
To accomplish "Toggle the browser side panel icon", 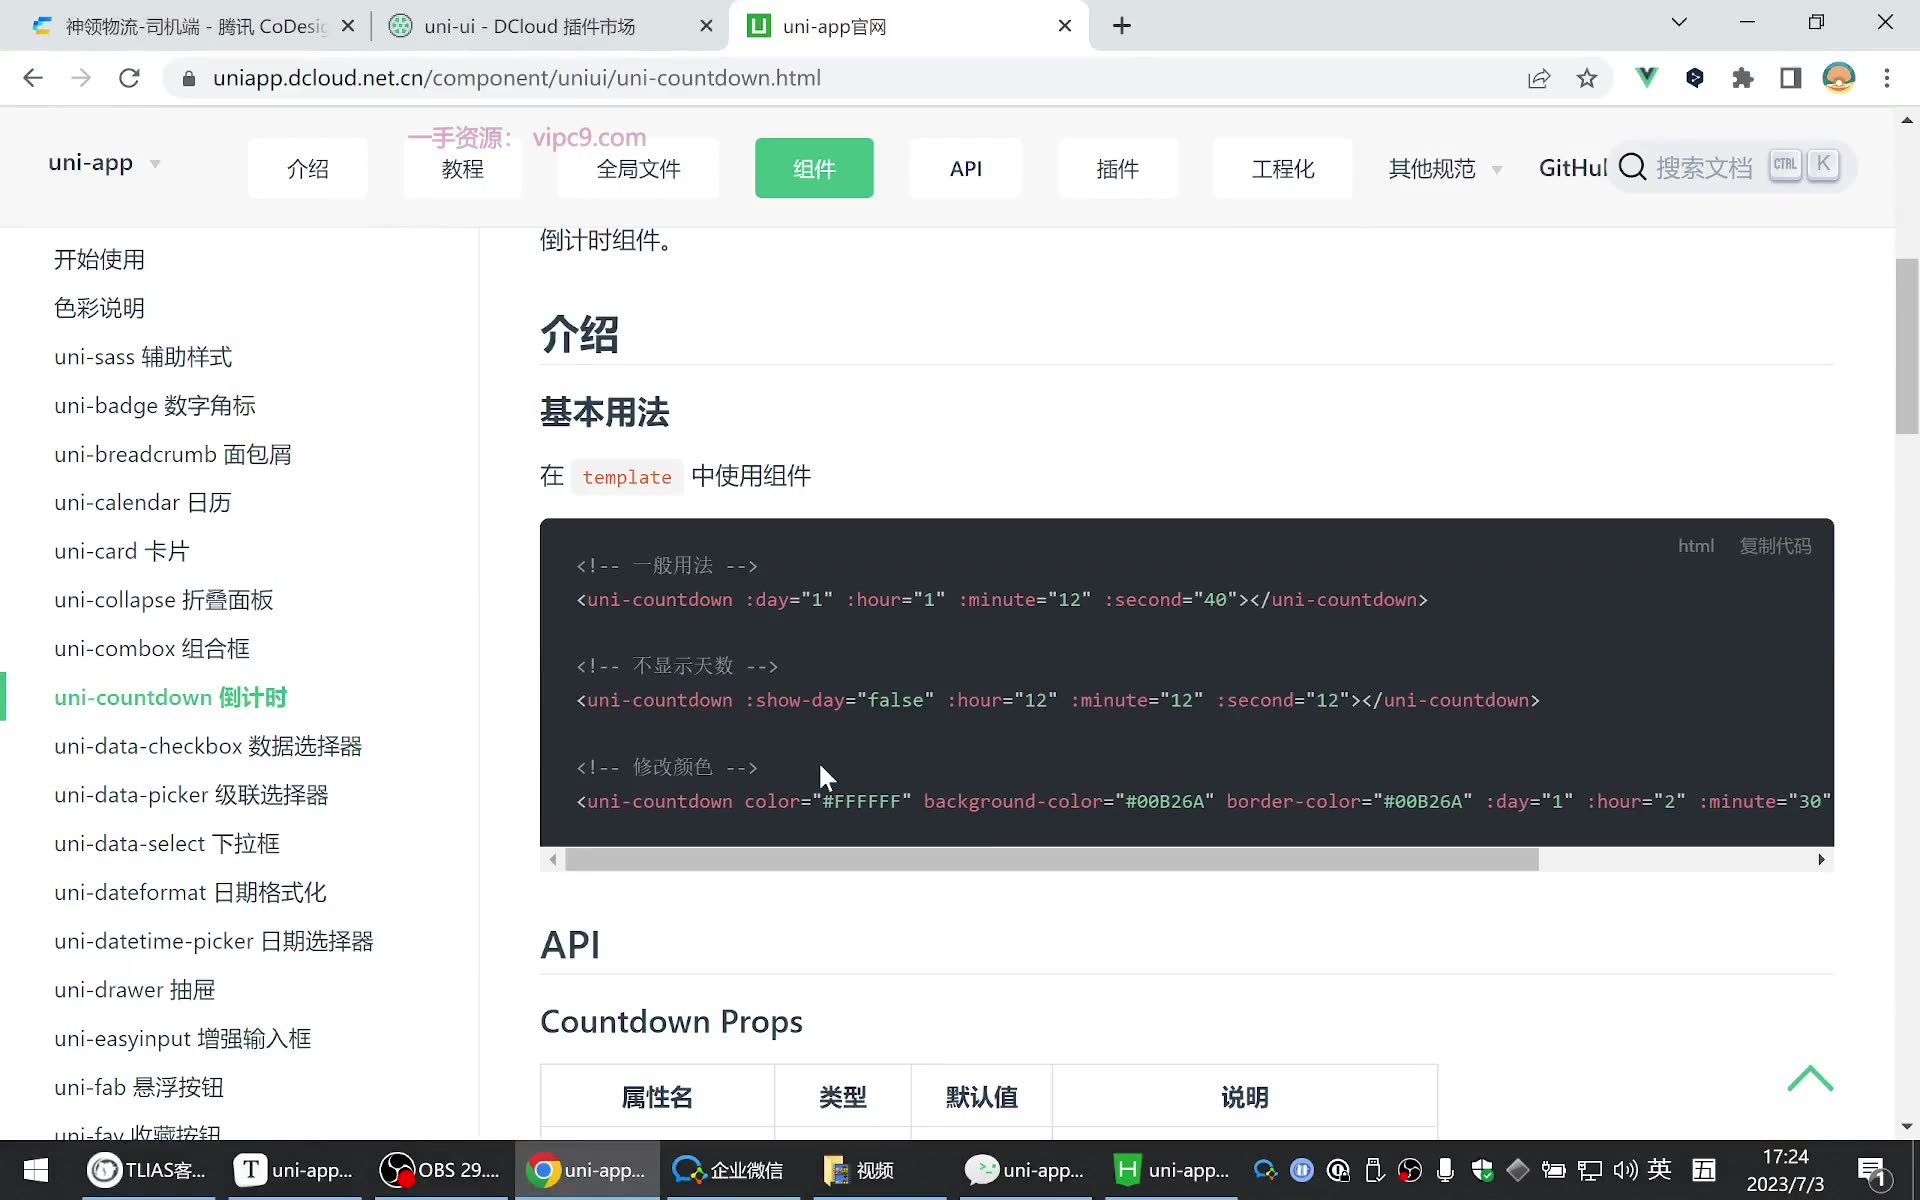I will [1790, 78].
